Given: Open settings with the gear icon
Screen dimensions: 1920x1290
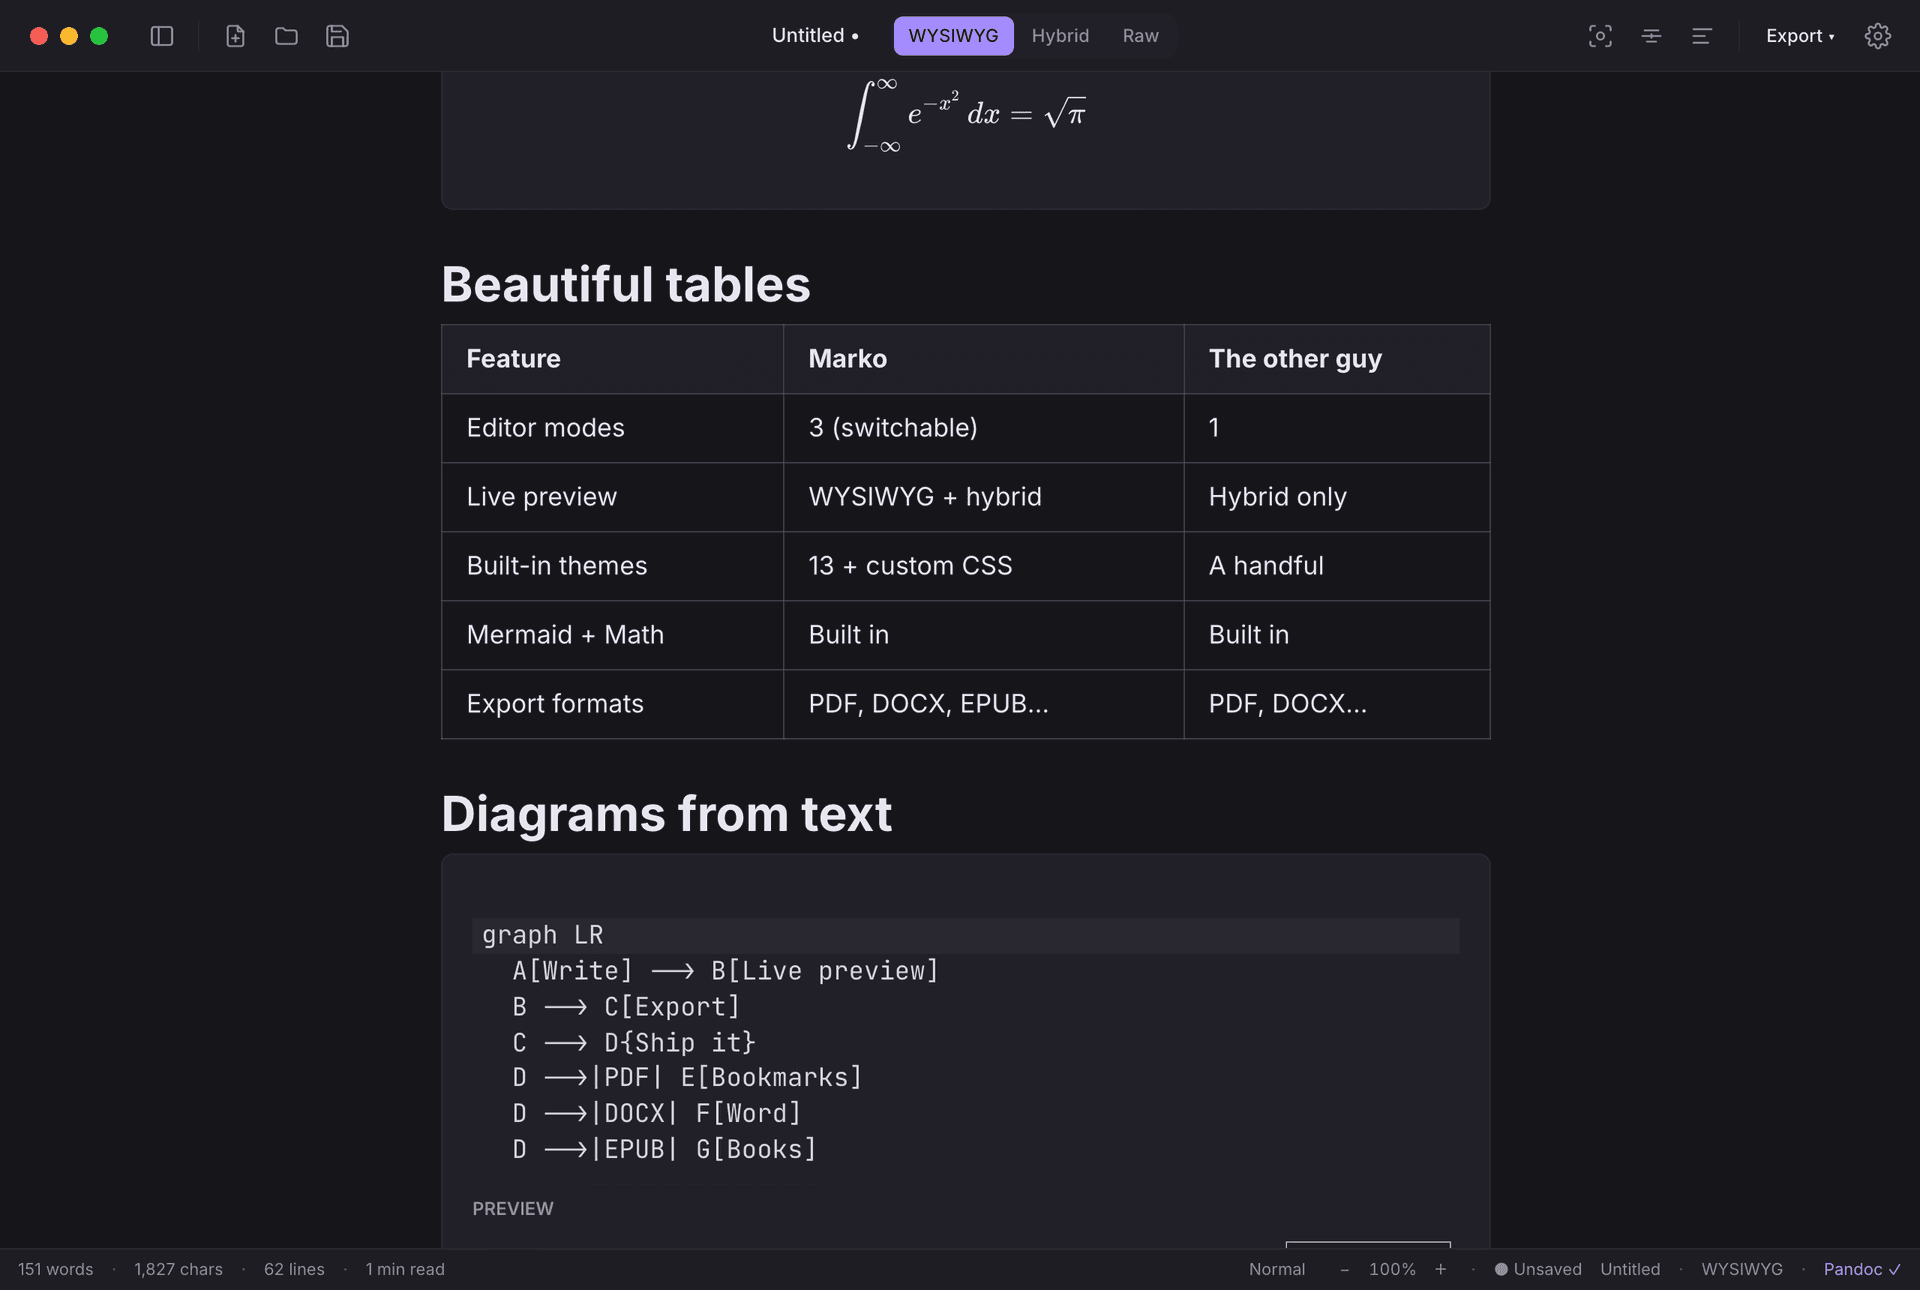Looking at the screenshot, I should (1878, 36).
